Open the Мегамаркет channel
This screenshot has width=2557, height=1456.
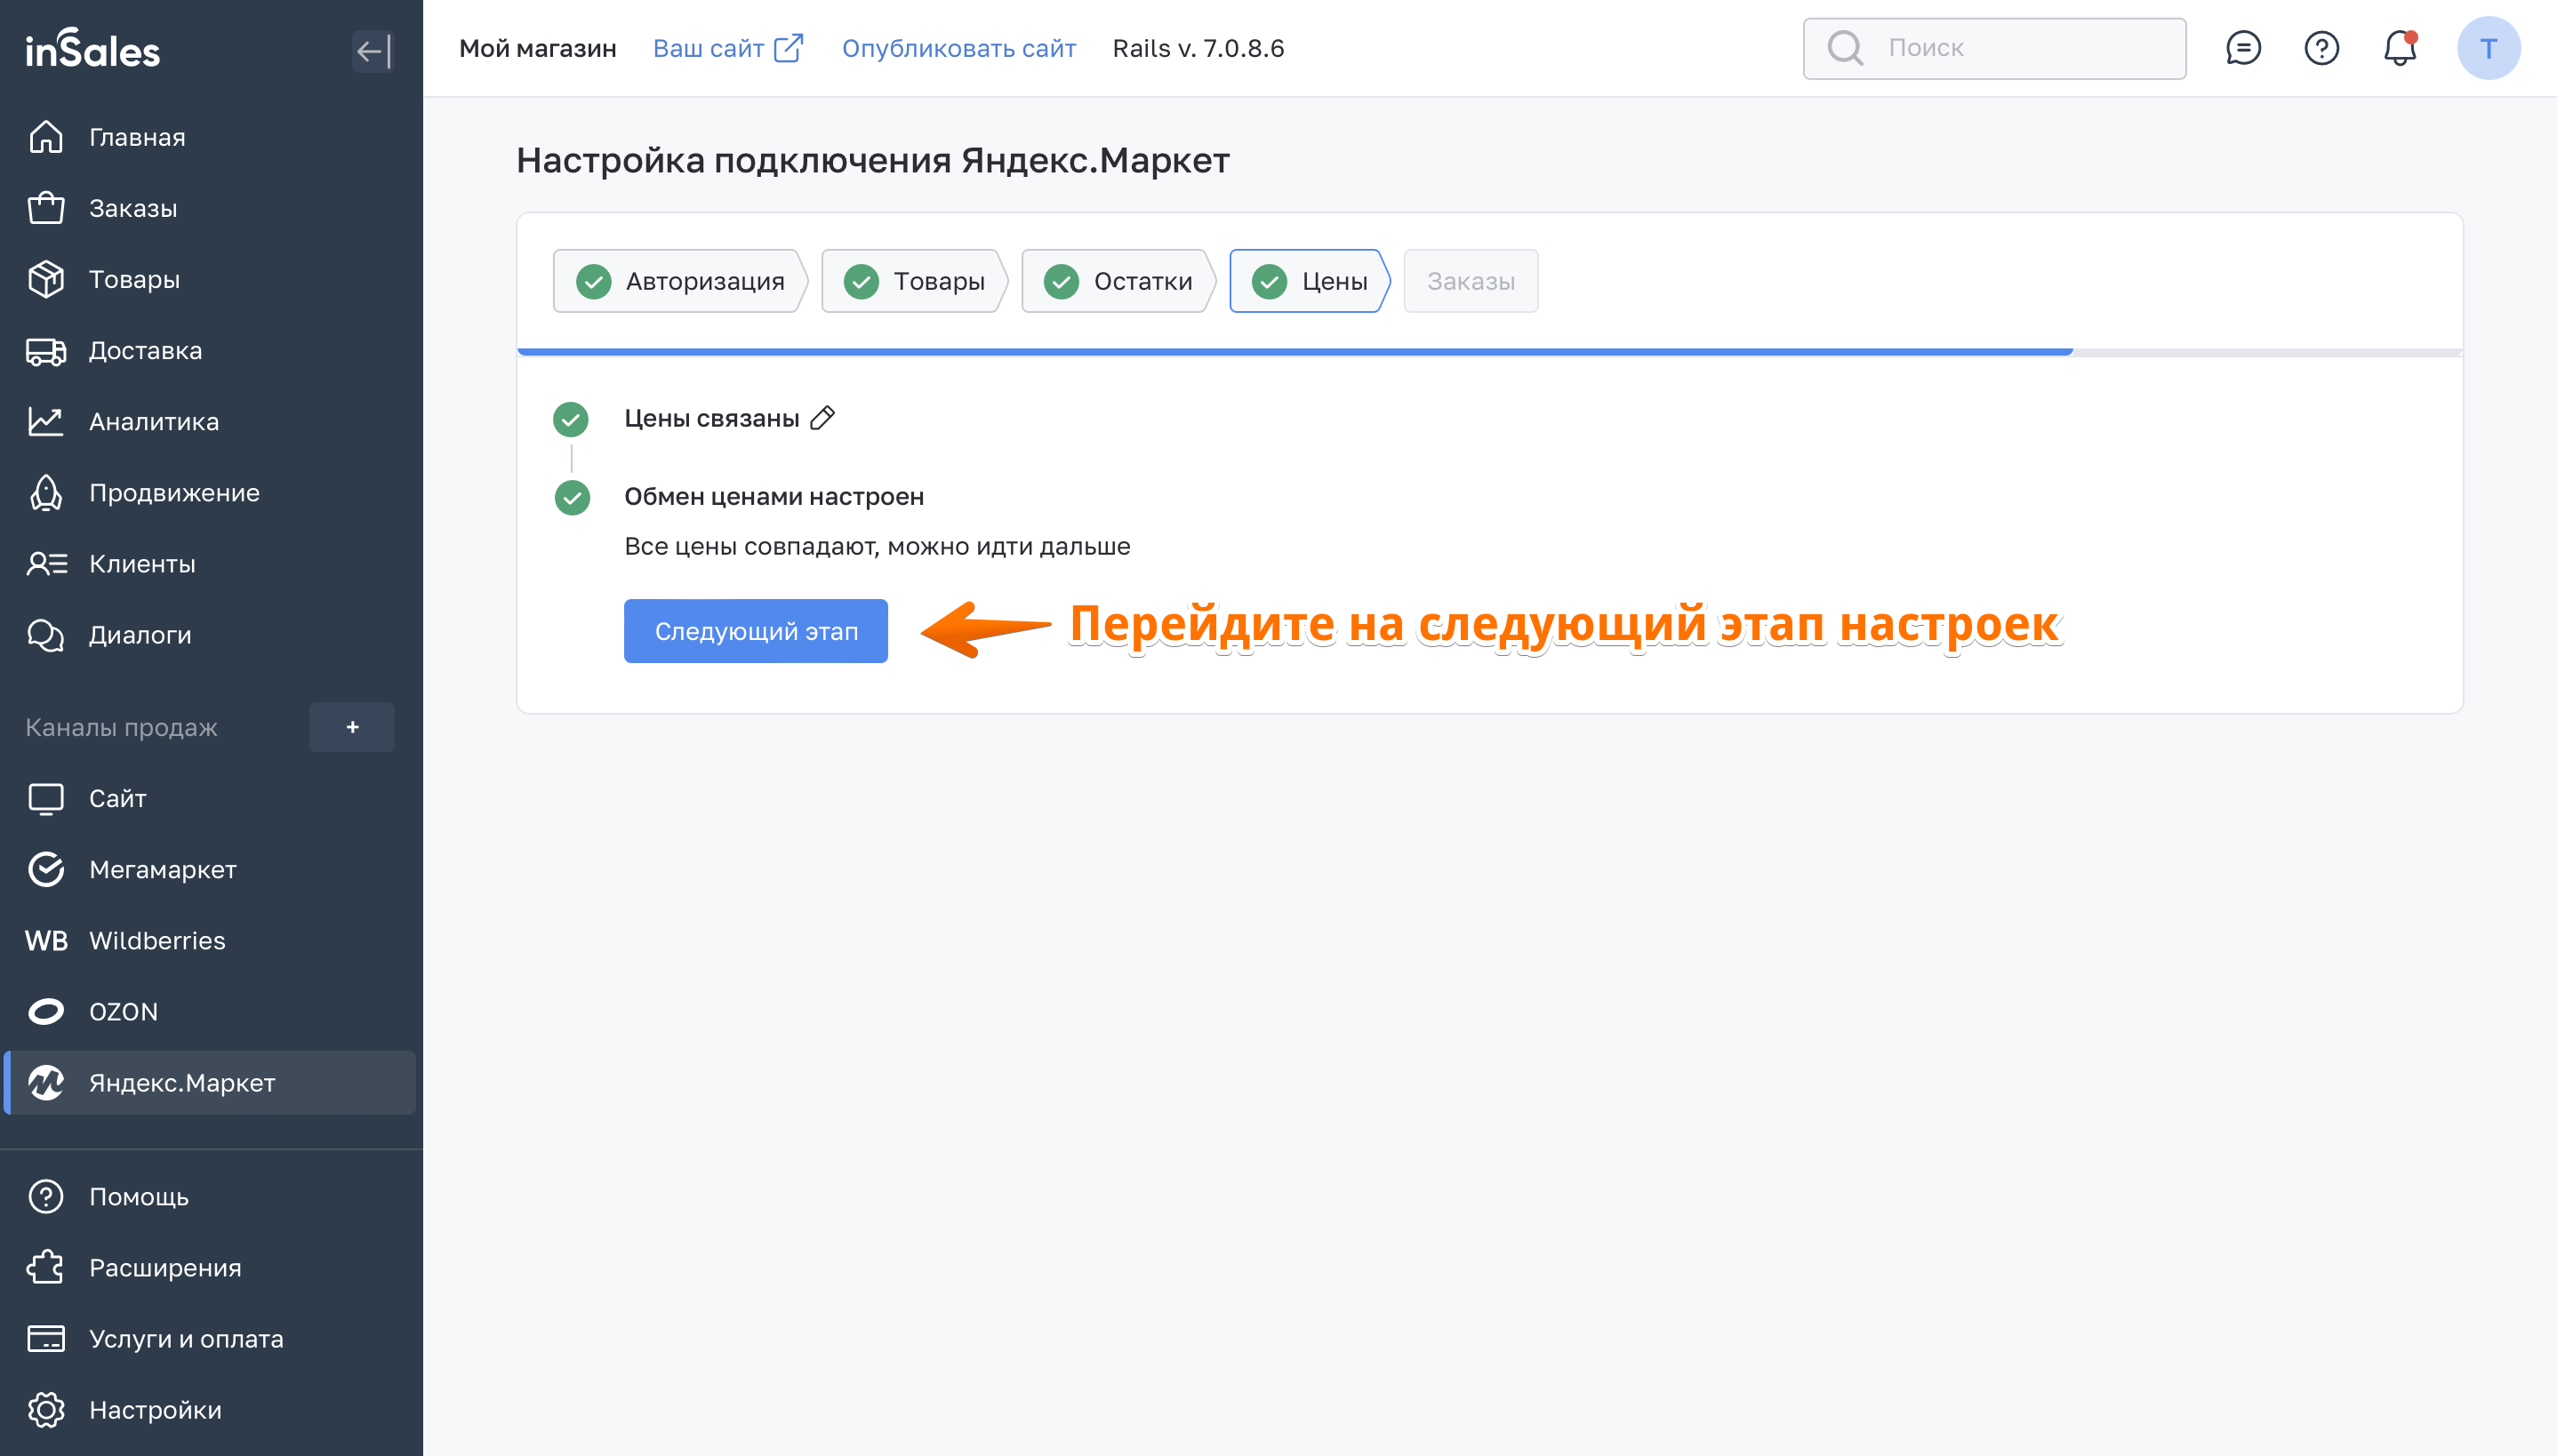pos(162,869)
